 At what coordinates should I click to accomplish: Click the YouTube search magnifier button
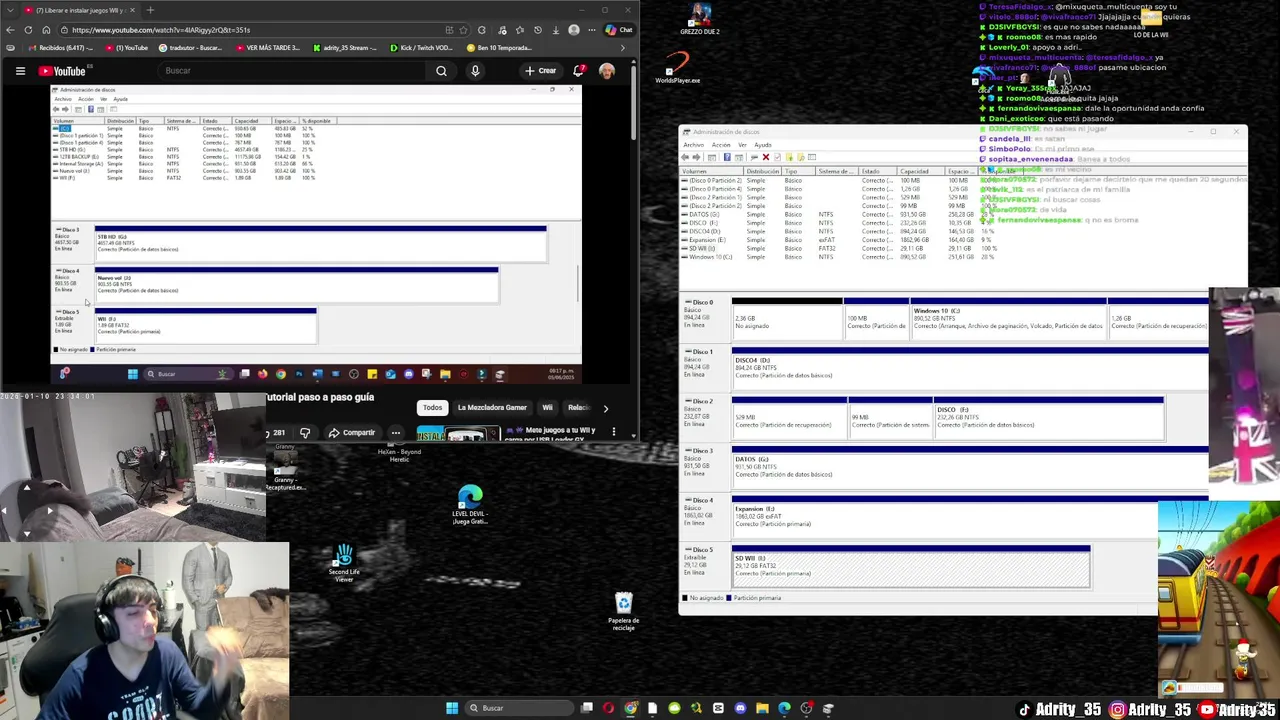coord(441,71)
